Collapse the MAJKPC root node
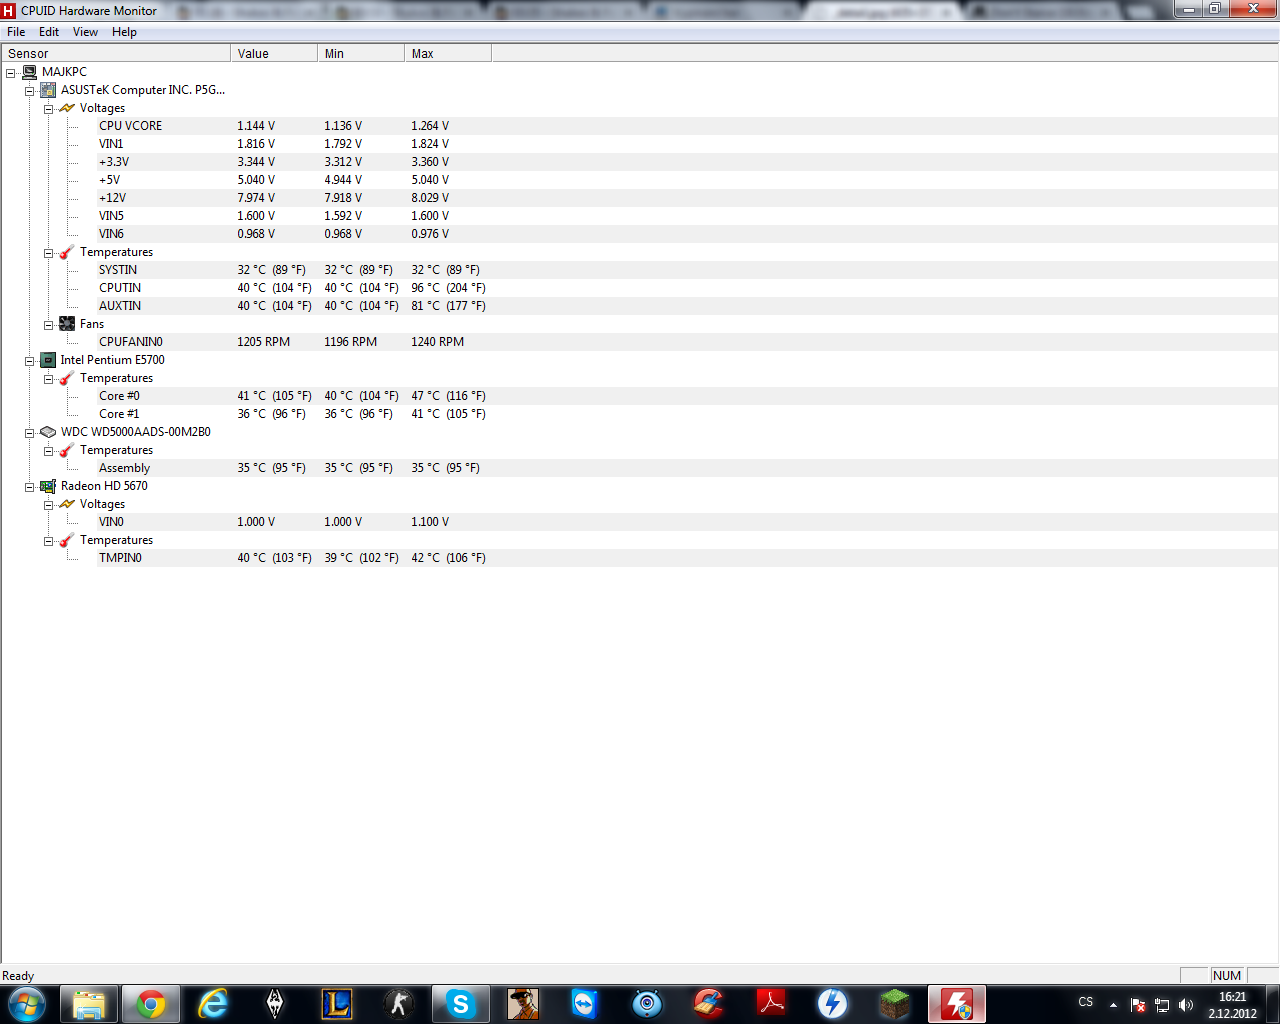 11,73
